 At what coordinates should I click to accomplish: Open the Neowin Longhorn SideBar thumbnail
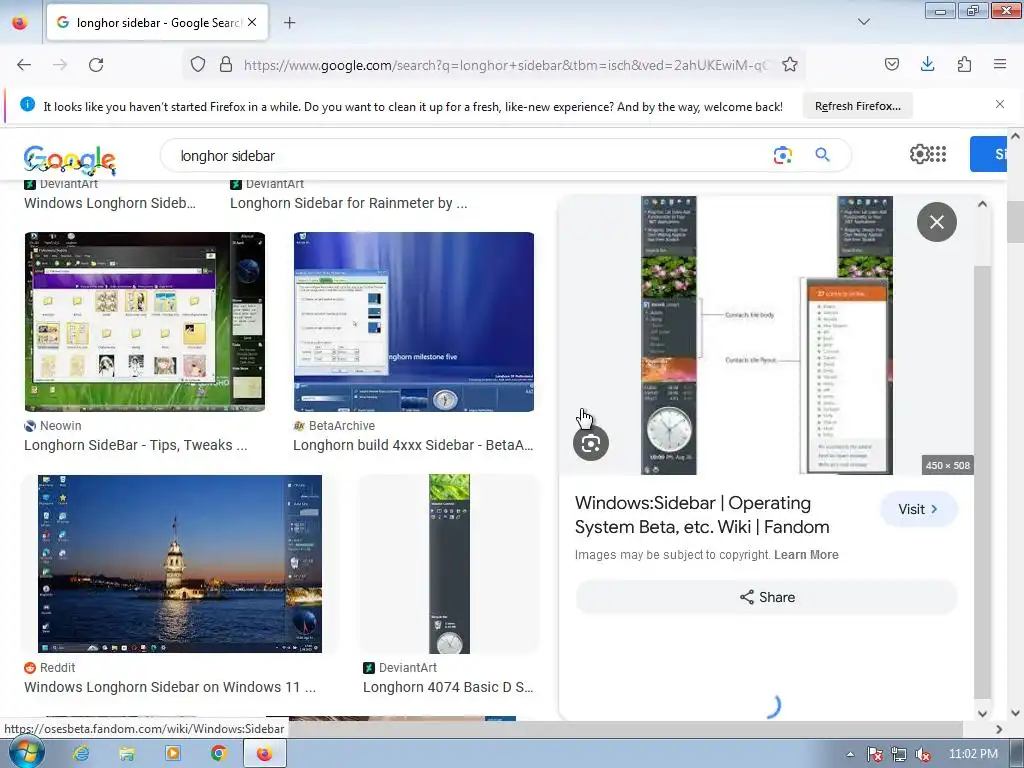click(145, 321)
